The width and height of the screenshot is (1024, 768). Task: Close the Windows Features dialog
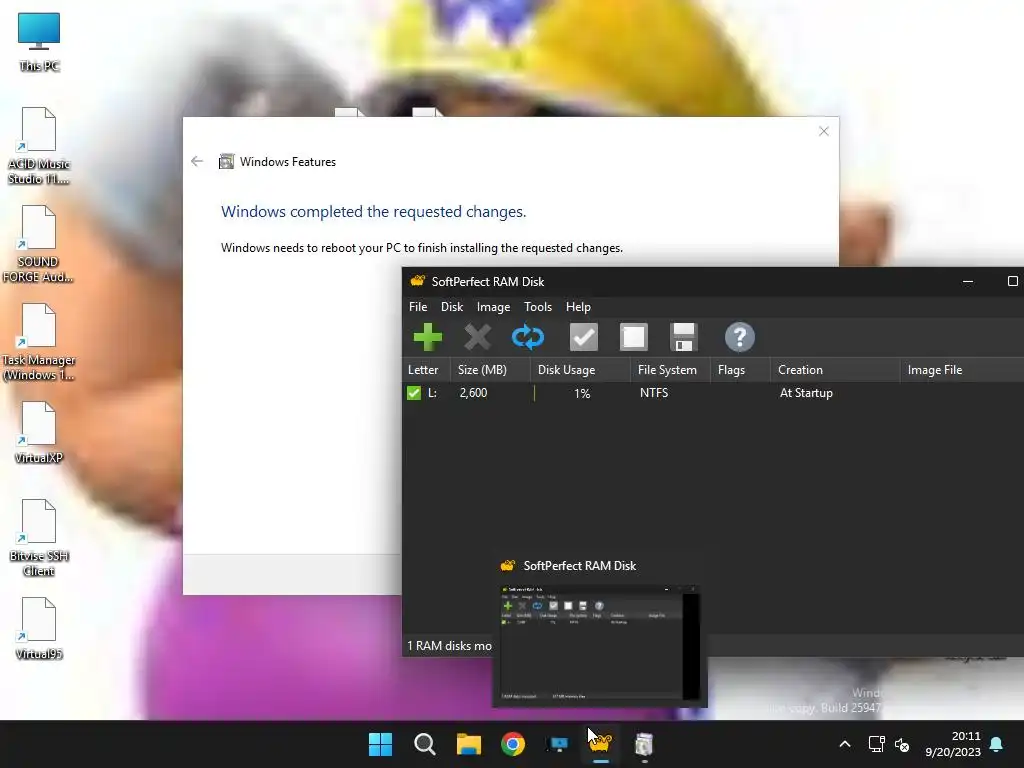coord(824,131)
